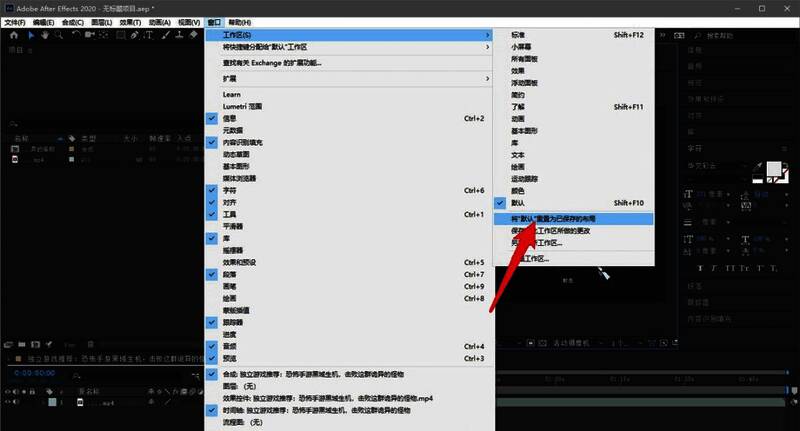Viewport: 800px width, 431px height.
Task: Select the Clone Stamp tool
Action: click(x=179, y=35)
